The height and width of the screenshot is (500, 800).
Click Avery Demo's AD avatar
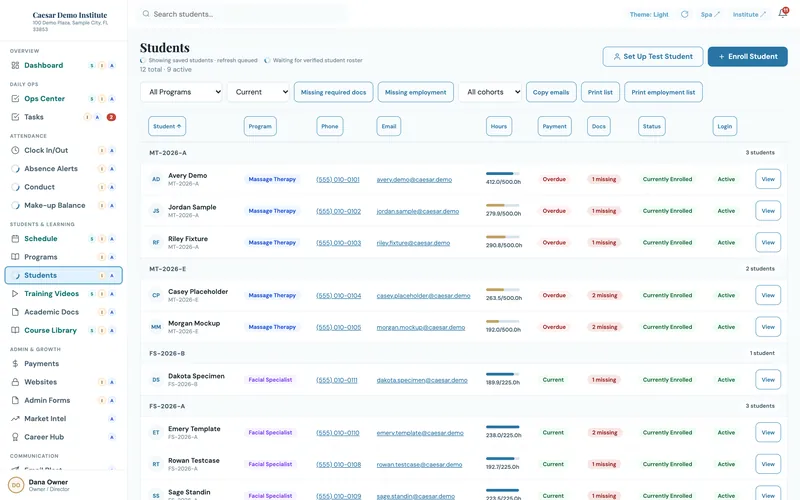[156, 179]
